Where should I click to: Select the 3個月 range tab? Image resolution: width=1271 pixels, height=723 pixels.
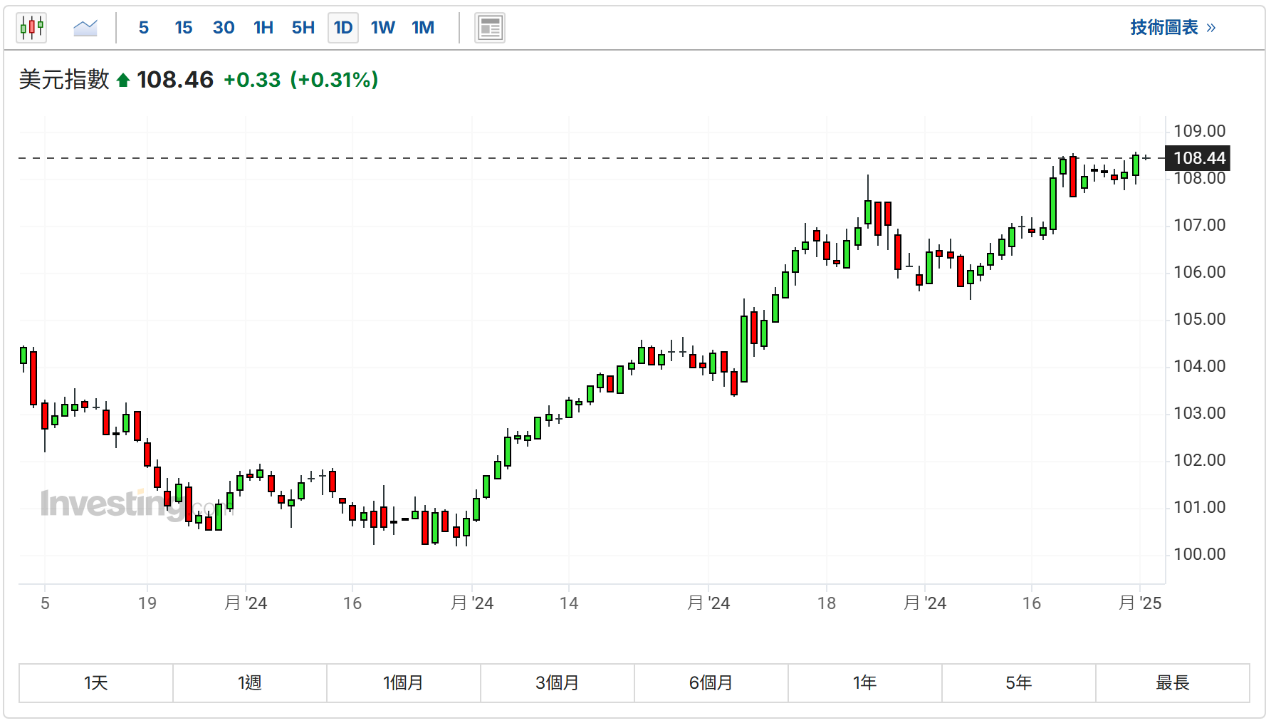click(x=557, y=683)
